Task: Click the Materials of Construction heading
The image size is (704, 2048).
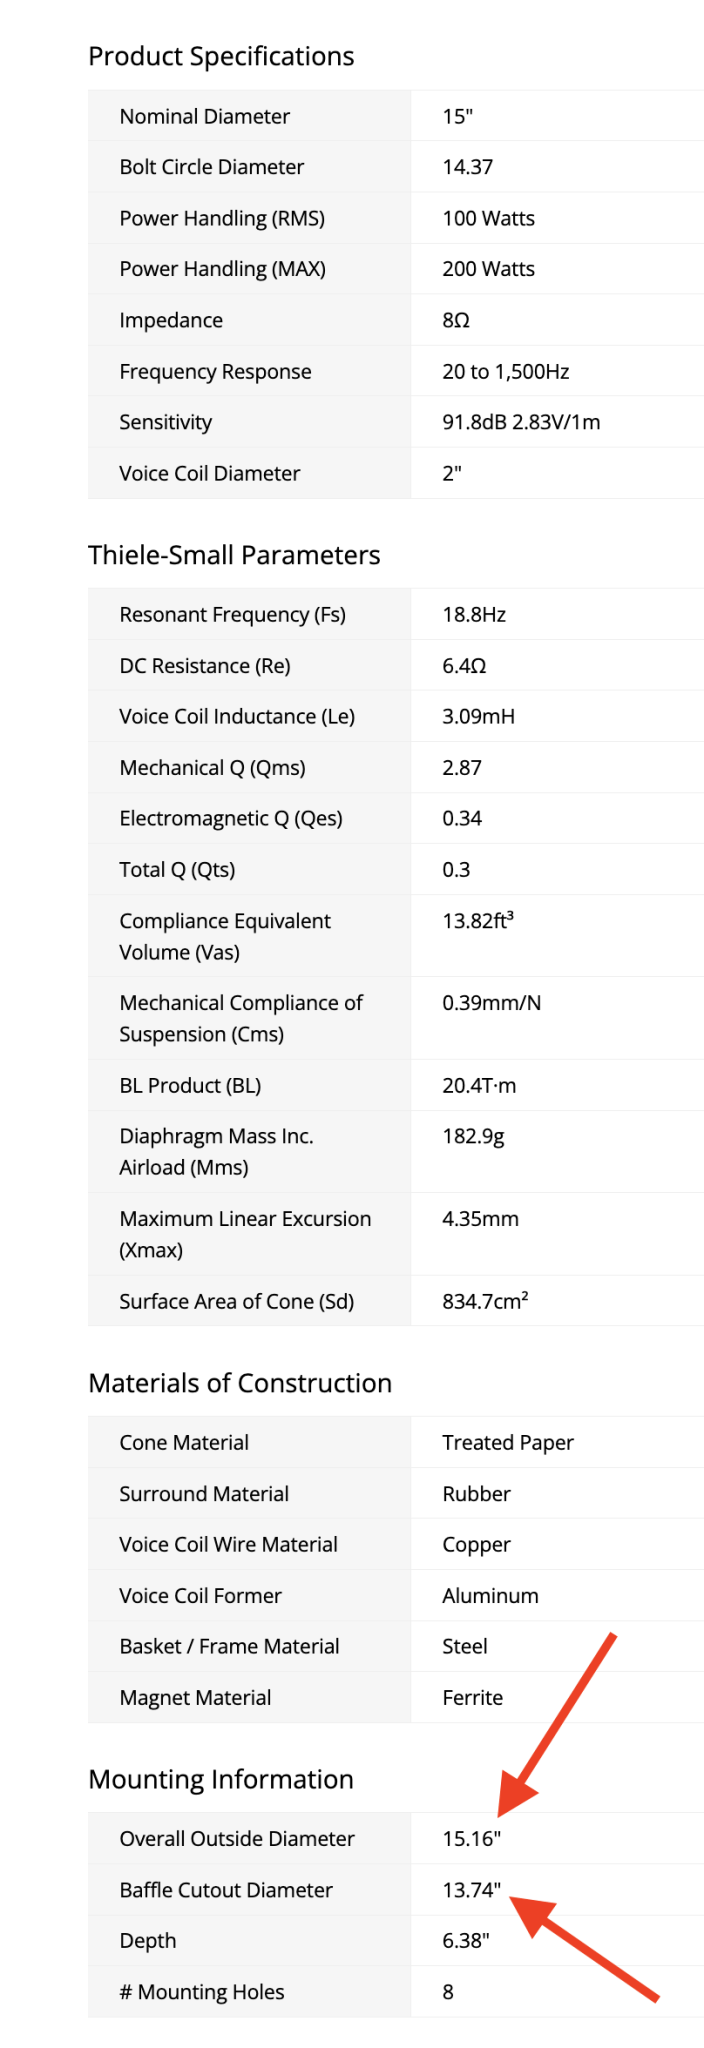Action: [x=240, y=1383]
